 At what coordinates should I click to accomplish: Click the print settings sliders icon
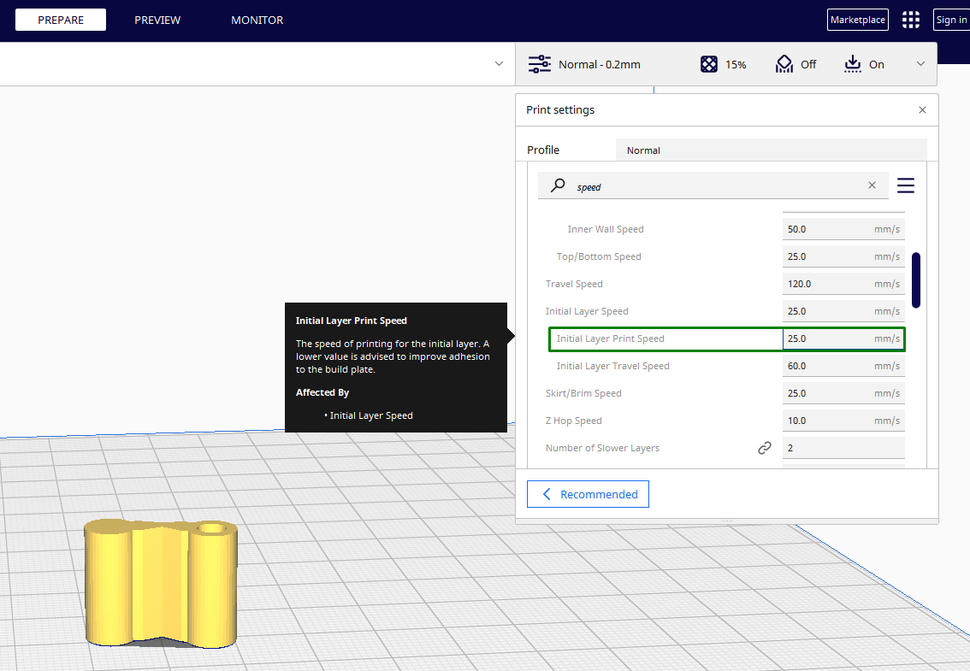coord(539,64)
